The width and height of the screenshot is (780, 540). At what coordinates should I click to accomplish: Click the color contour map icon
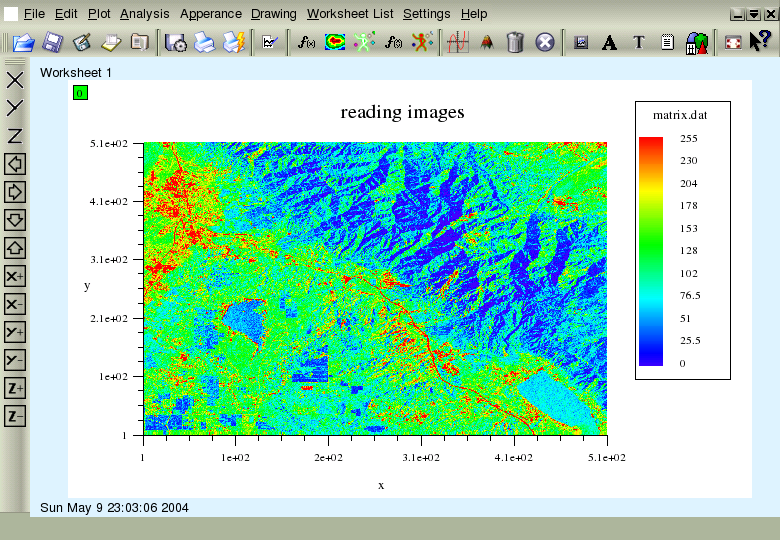tap(336, 43)
